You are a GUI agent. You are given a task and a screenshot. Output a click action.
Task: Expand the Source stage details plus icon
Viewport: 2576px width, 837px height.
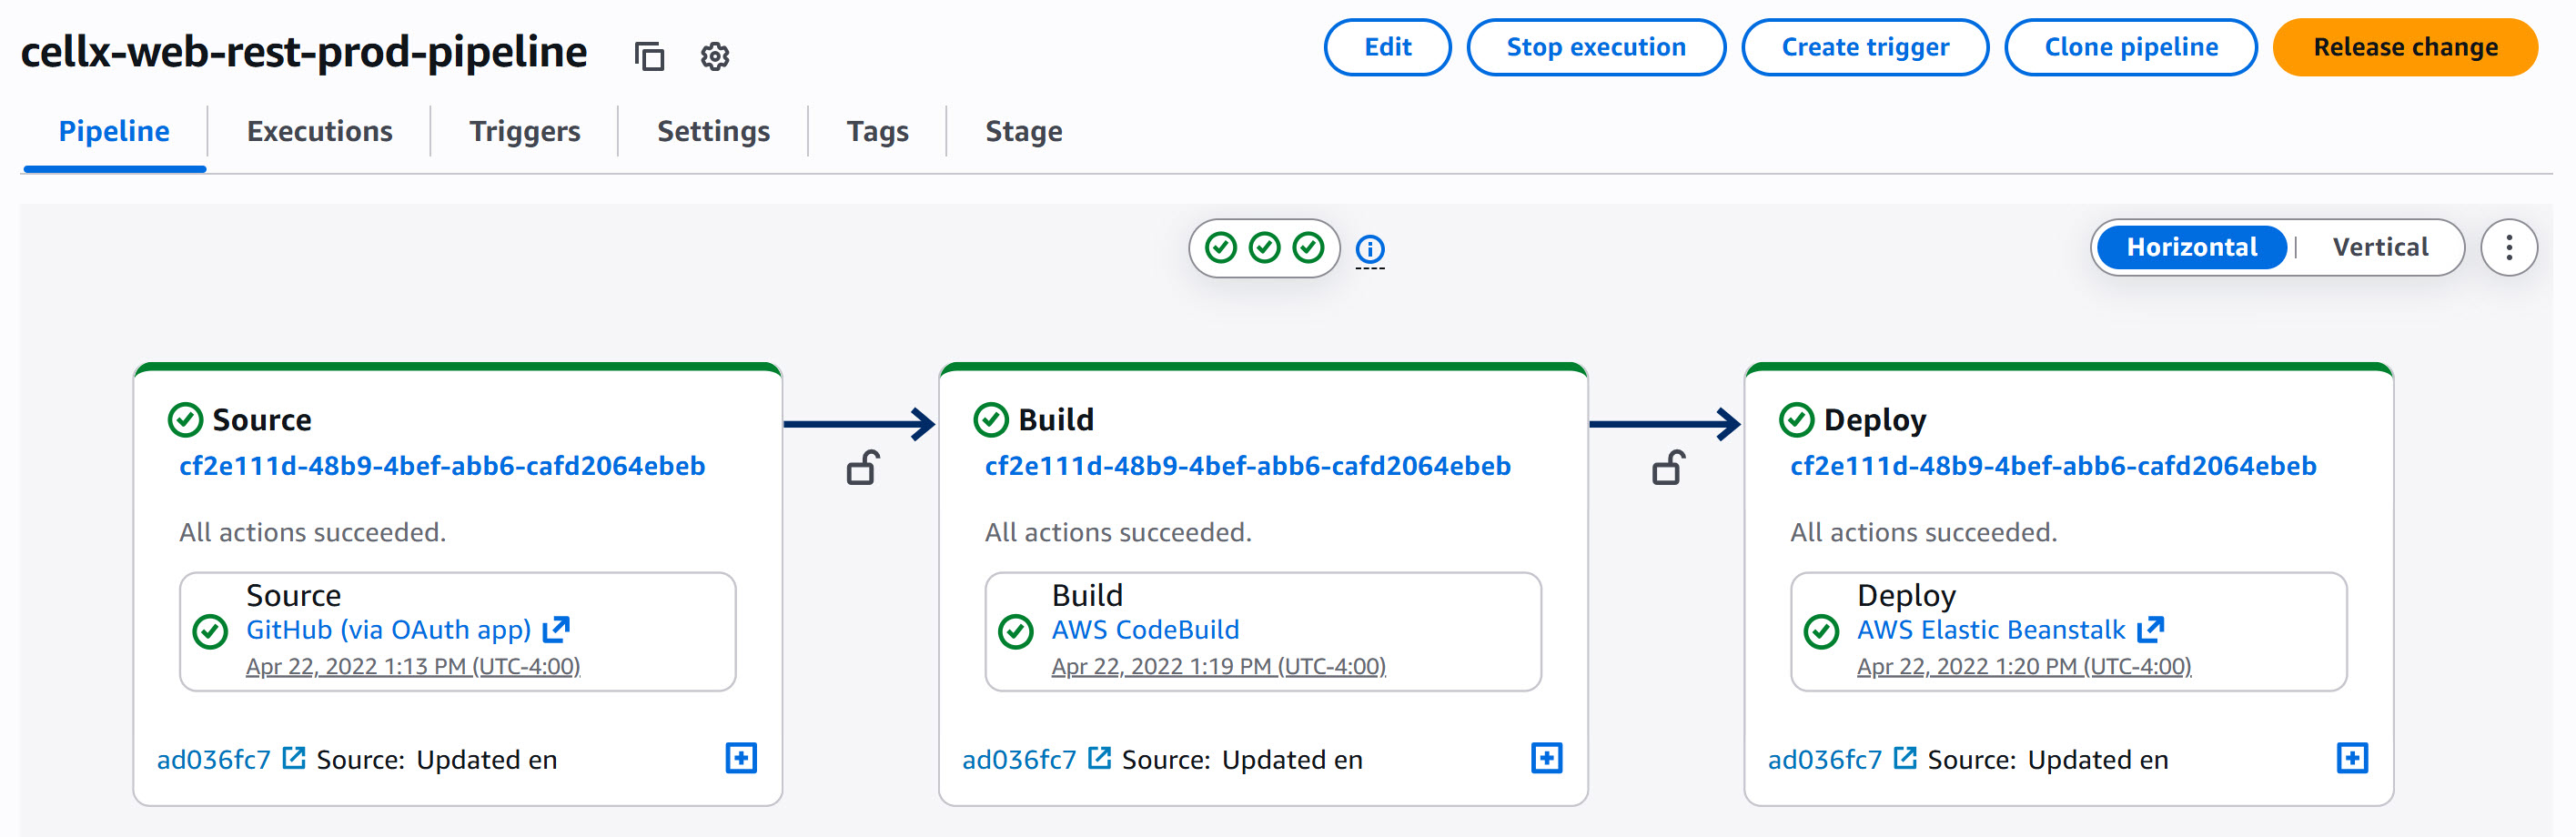point(741,758)
